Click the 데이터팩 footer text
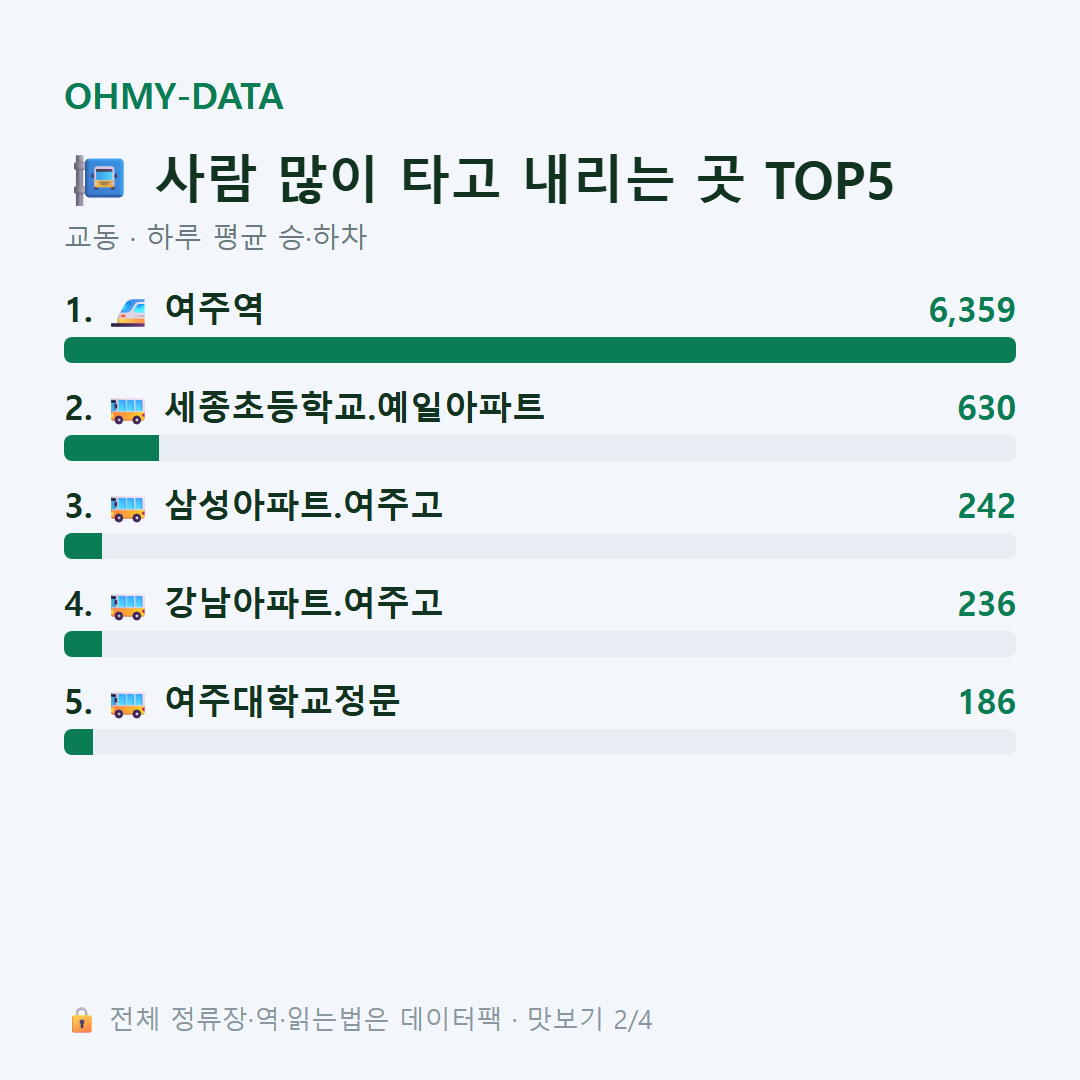This screenshot has height=1080, width=1080. pos(451,1019)
